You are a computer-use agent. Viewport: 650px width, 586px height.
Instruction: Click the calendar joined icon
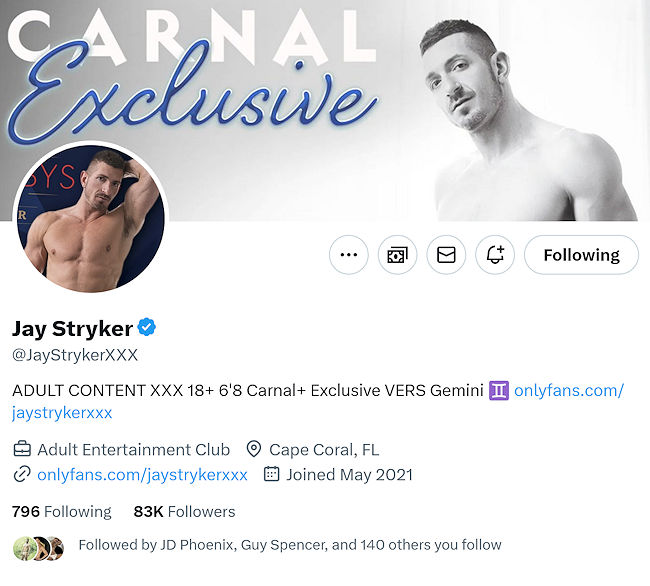271,474
